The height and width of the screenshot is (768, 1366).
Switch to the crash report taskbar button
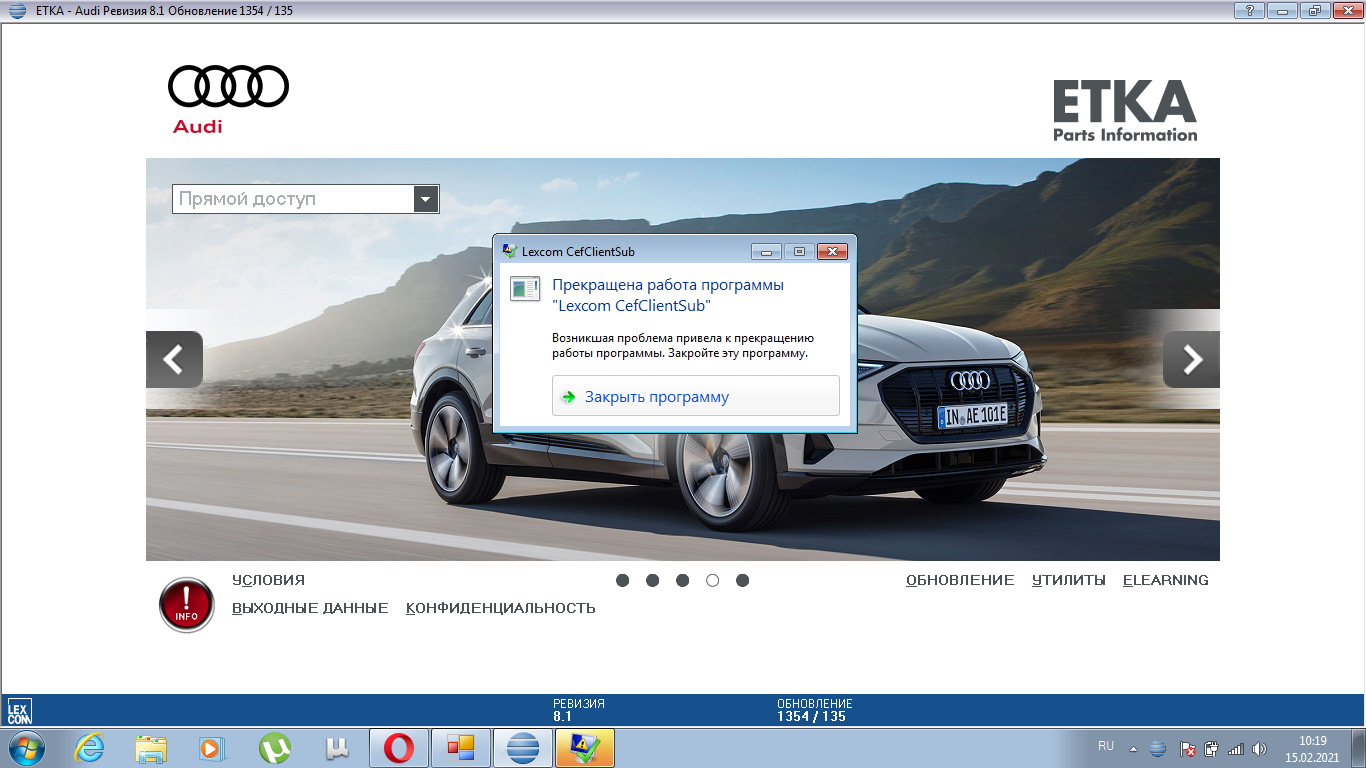pyautogui.click(x=585, y=748)
